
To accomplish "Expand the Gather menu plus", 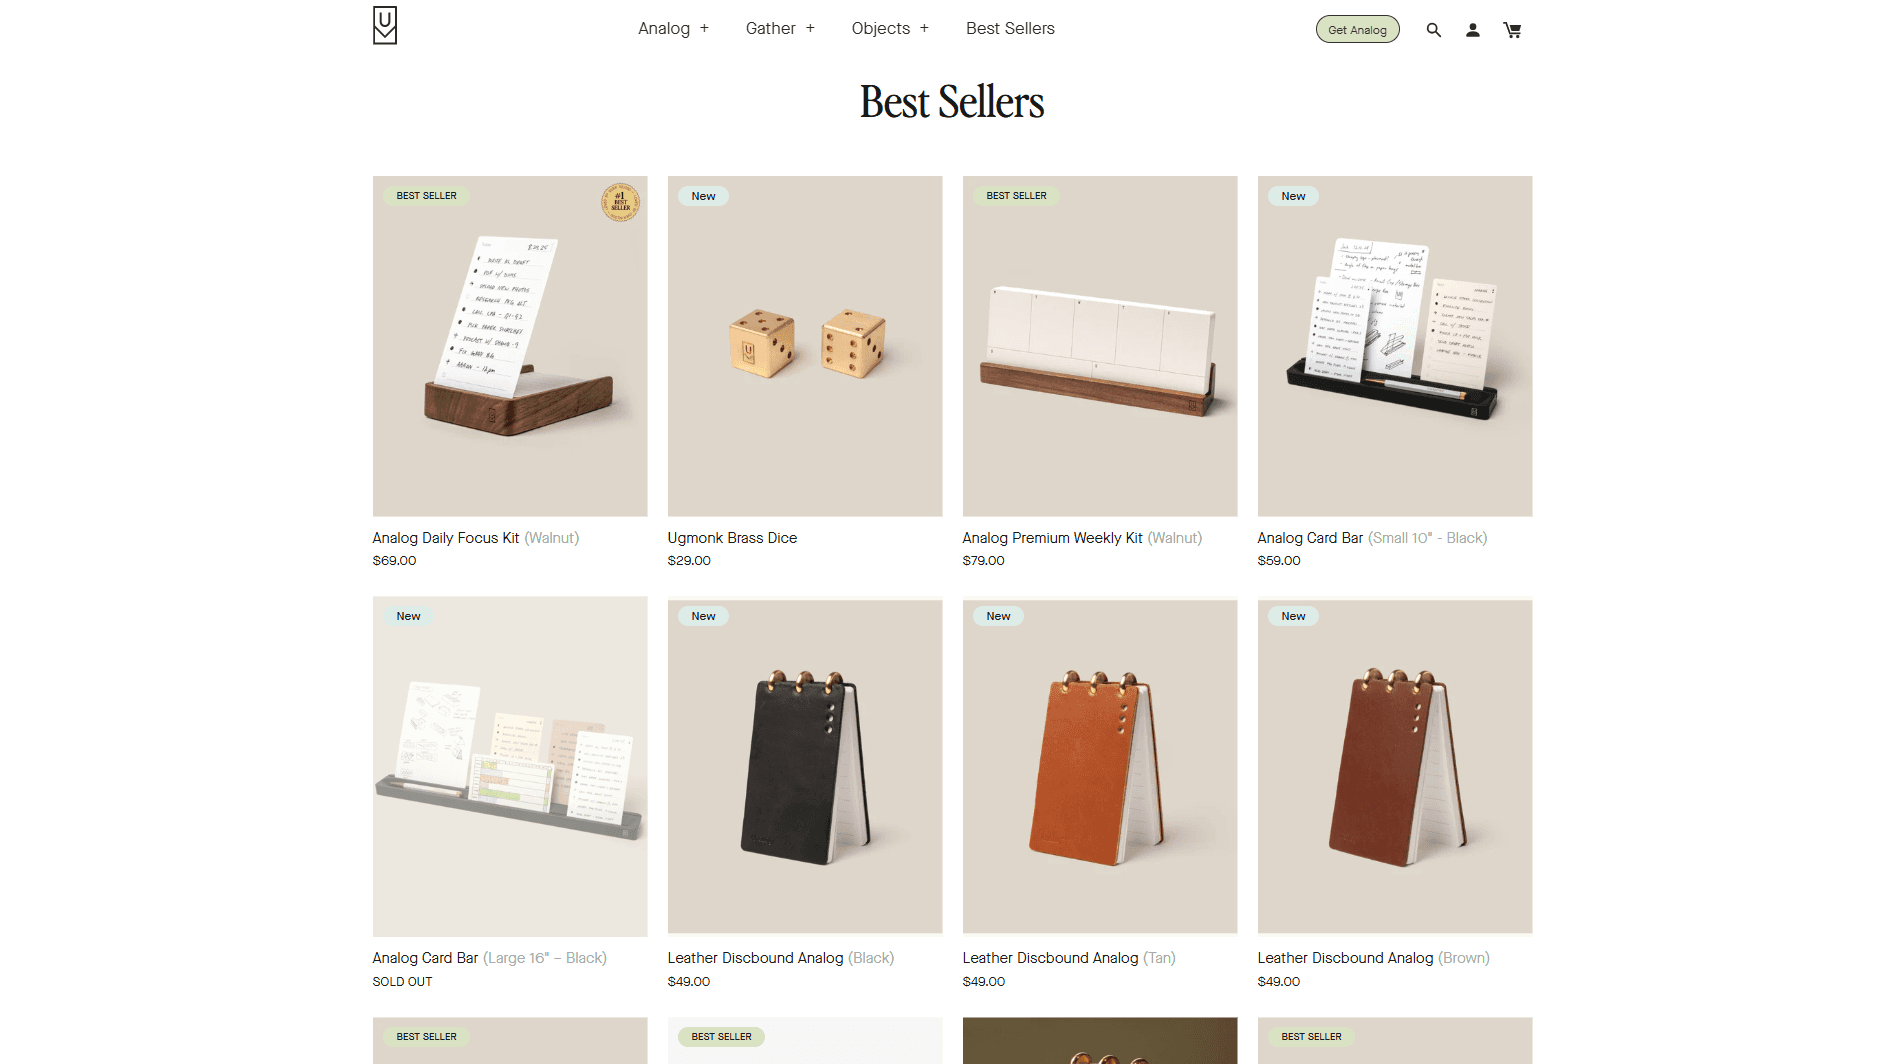I will [810, 28].
